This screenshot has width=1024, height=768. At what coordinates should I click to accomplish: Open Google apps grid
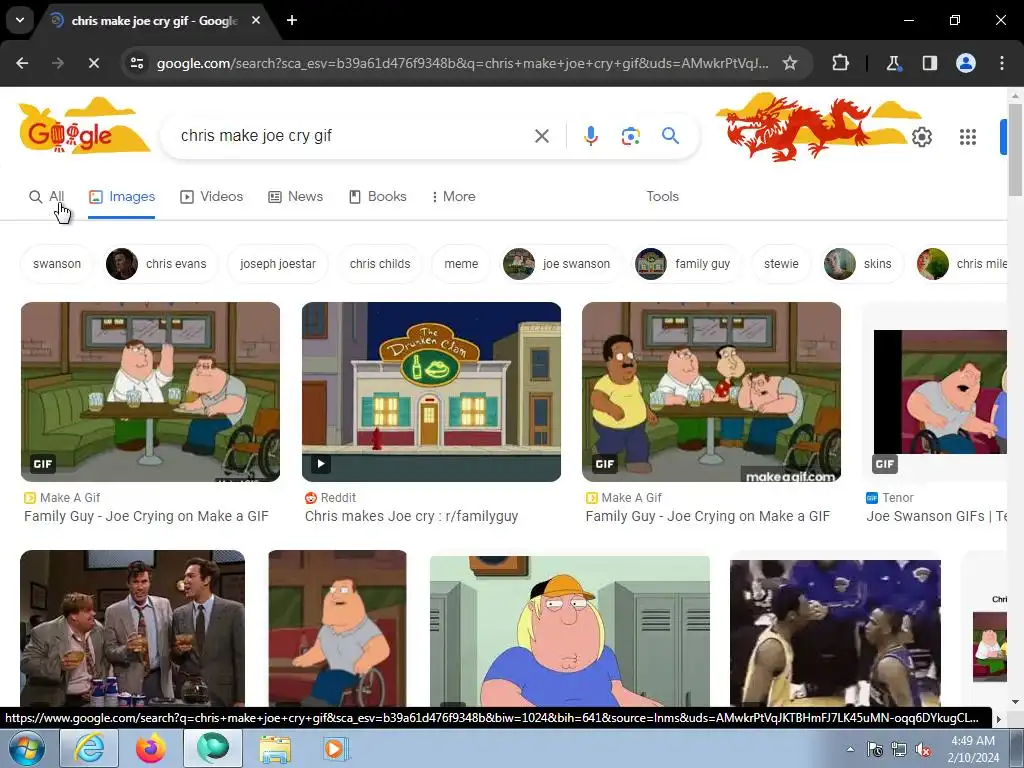pyautogui.click(x=968, y=137)
